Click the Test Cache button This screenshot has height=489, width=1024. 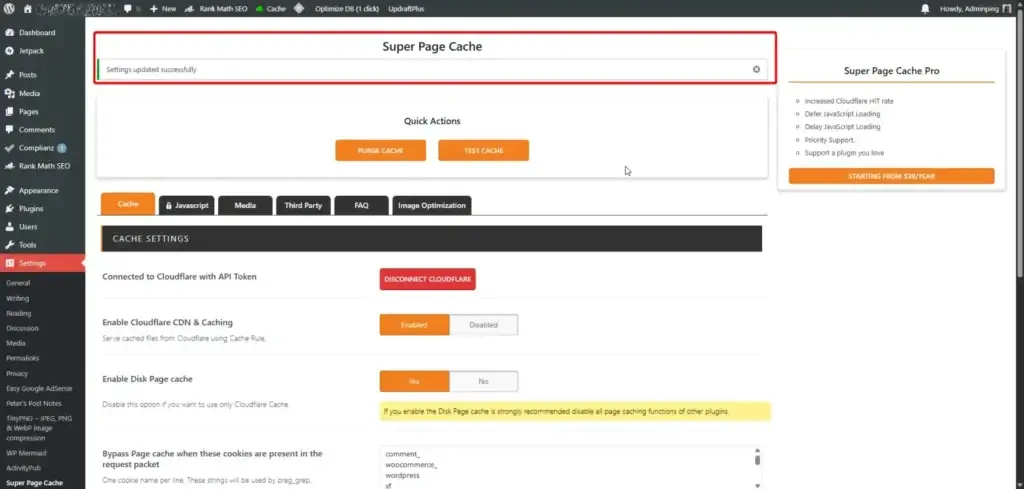483,150
